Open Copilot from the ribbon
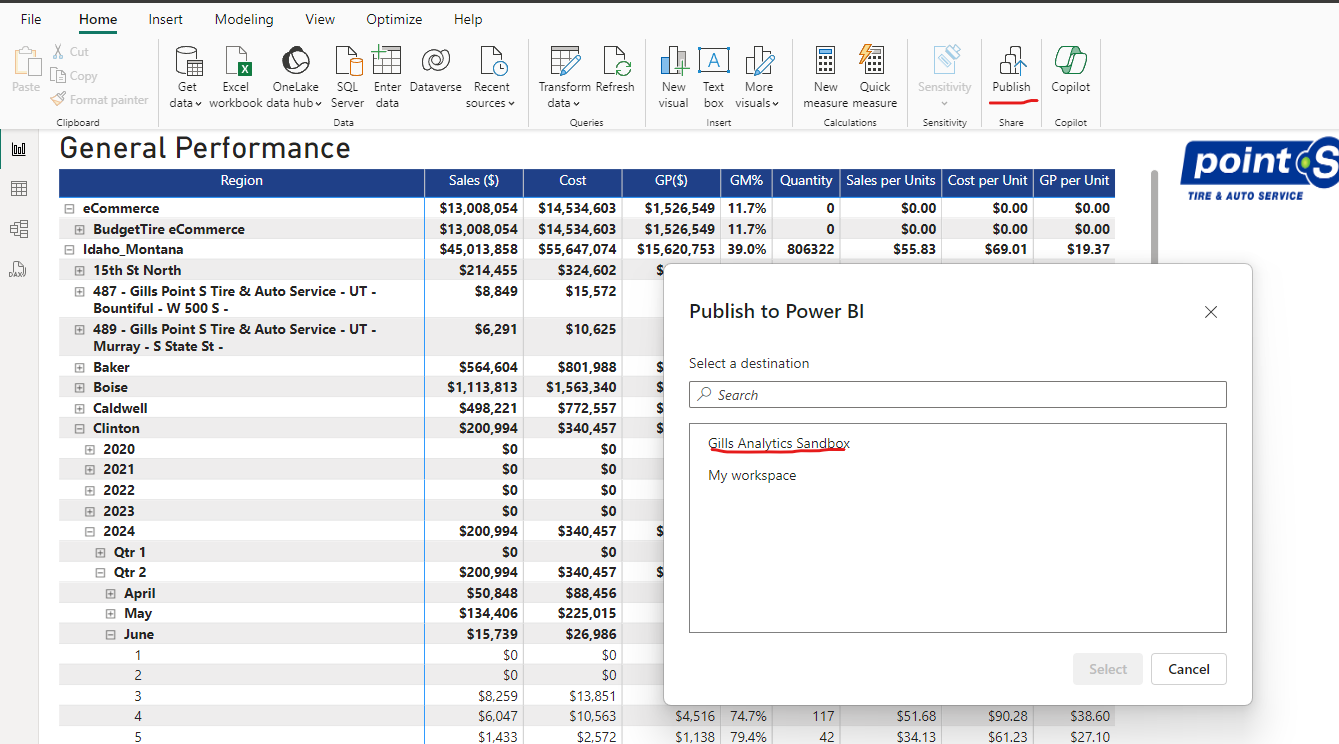The image size is (1339, 744). (x=1071, y=70)
